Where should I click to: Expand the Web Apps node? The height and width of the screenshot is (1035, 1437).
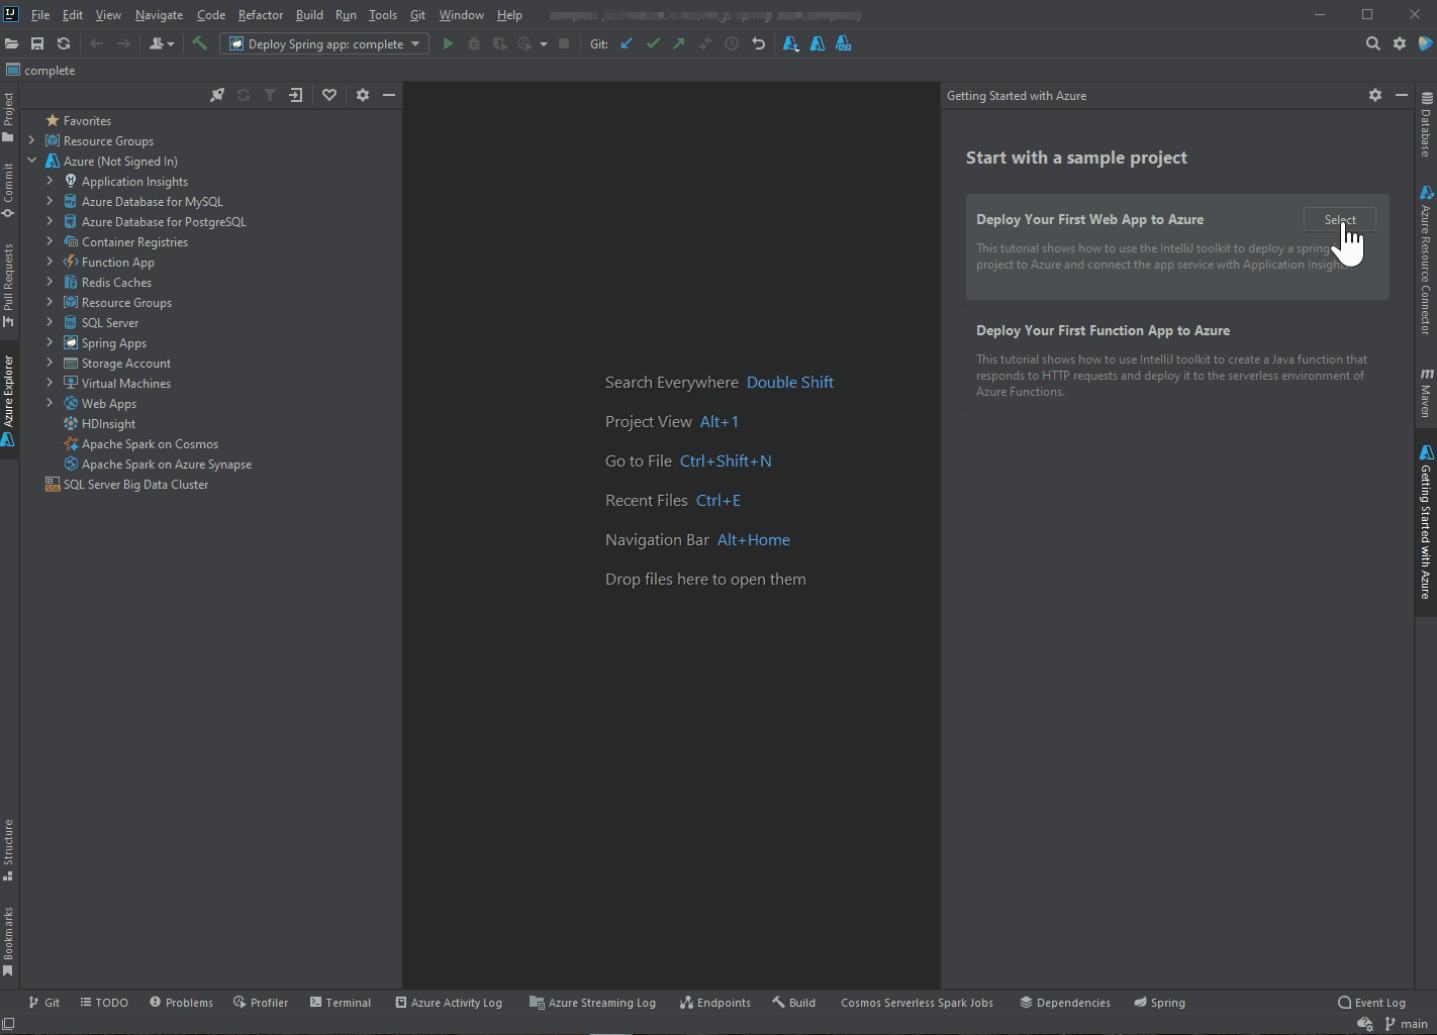point(49,403)
